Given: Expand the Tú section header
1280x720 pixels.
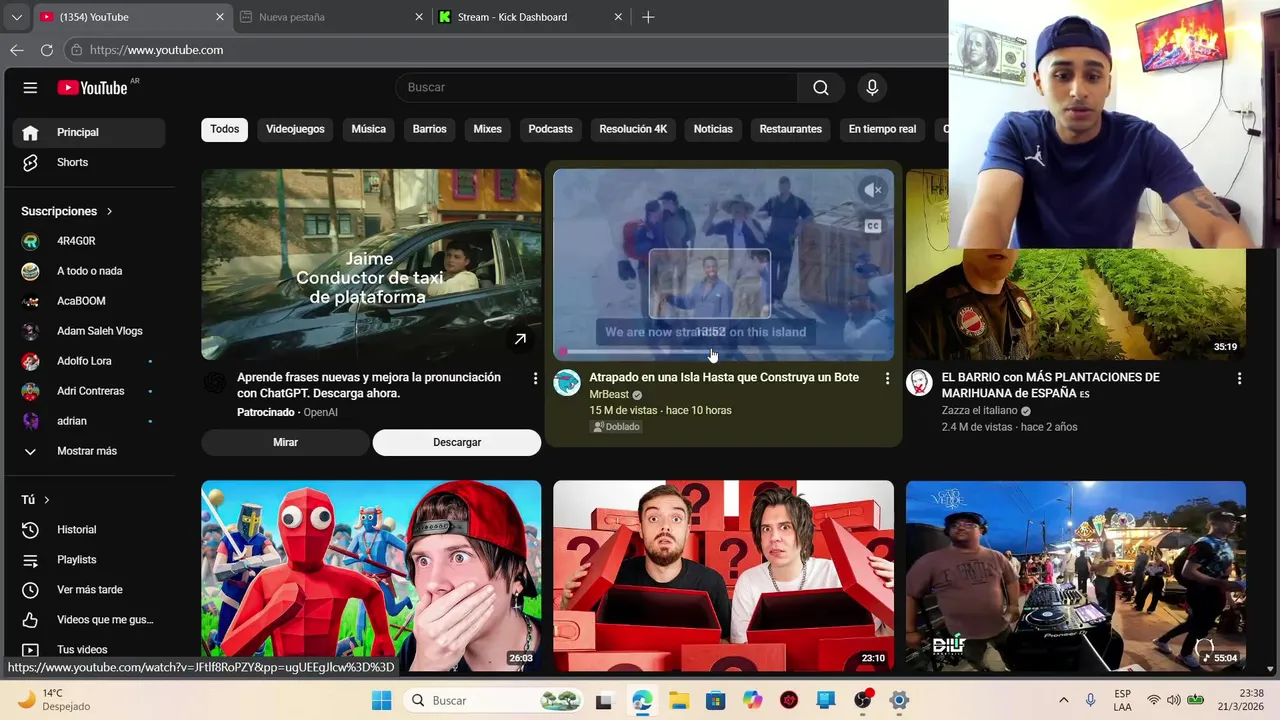Looking at the screenshot, I should coord(36,500).
